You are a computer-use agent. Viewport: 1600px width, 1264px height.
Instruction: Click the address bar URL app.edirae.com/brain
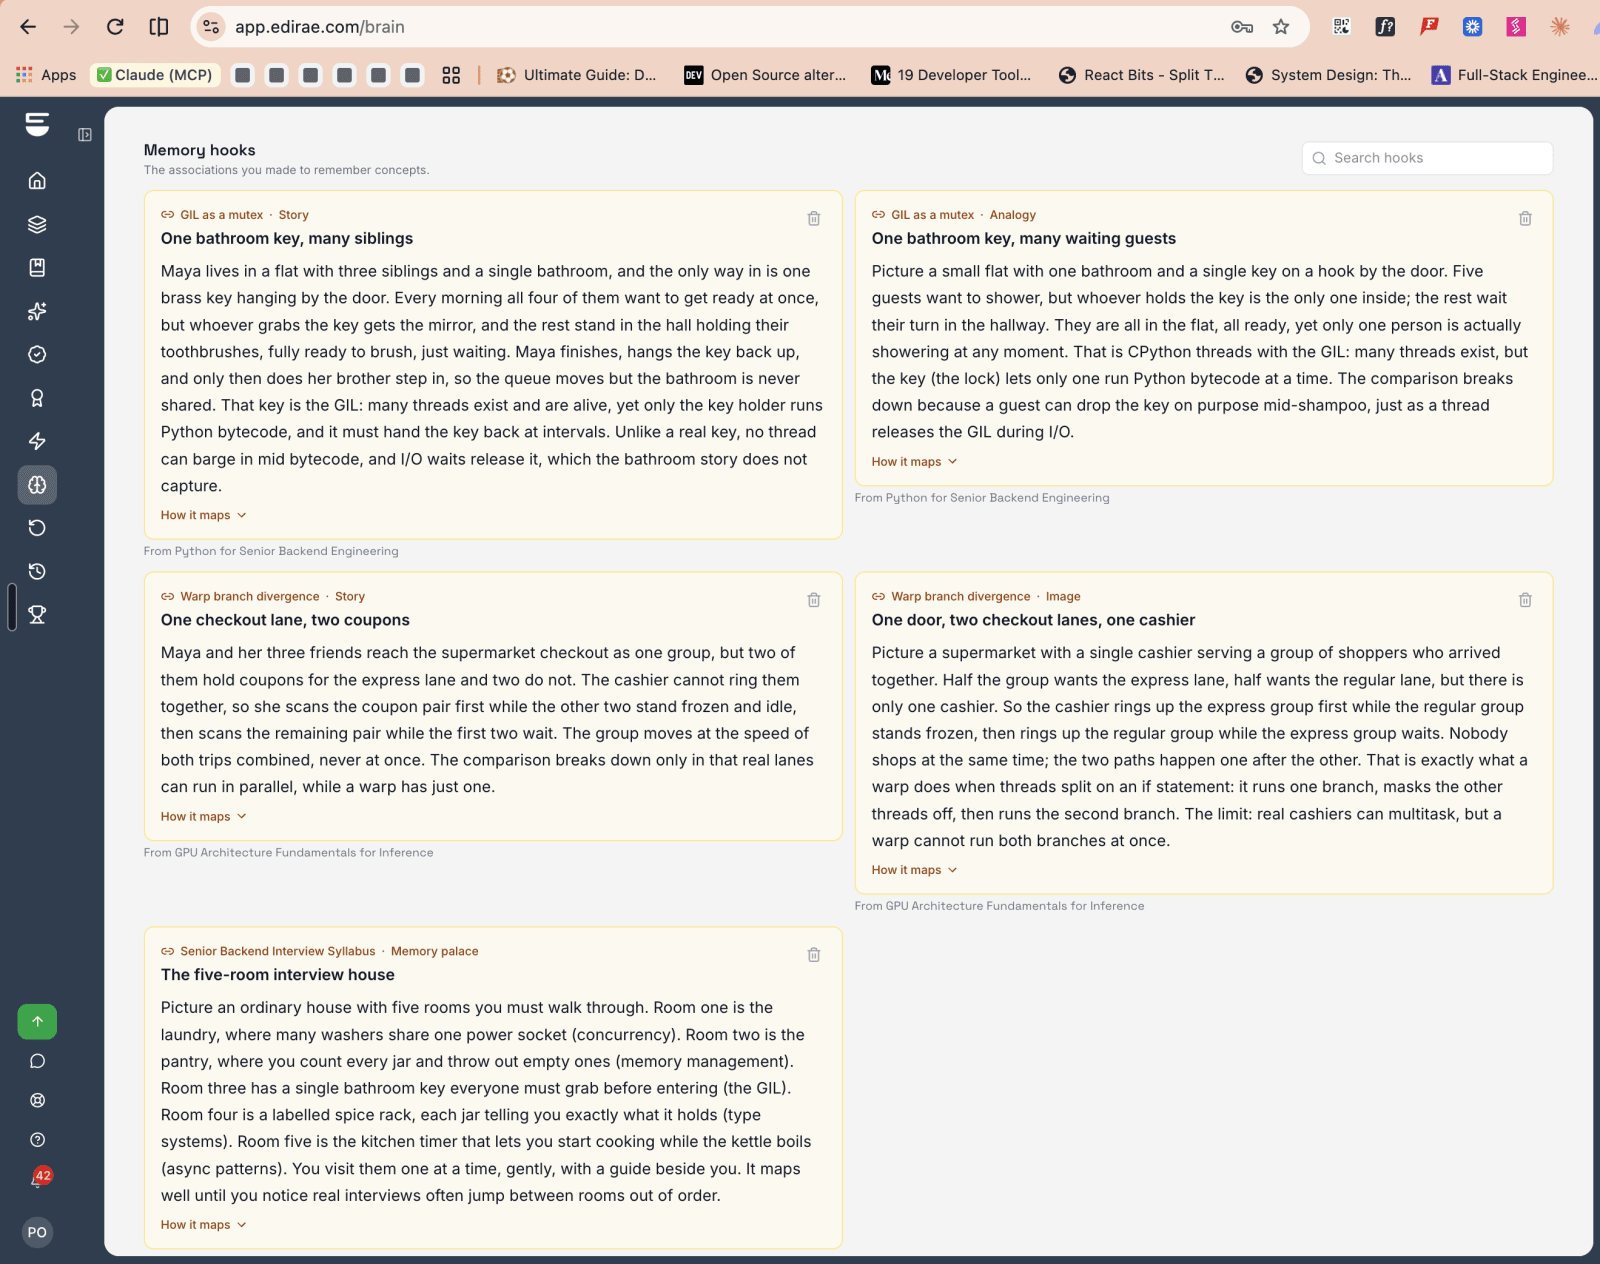point(319,27)
